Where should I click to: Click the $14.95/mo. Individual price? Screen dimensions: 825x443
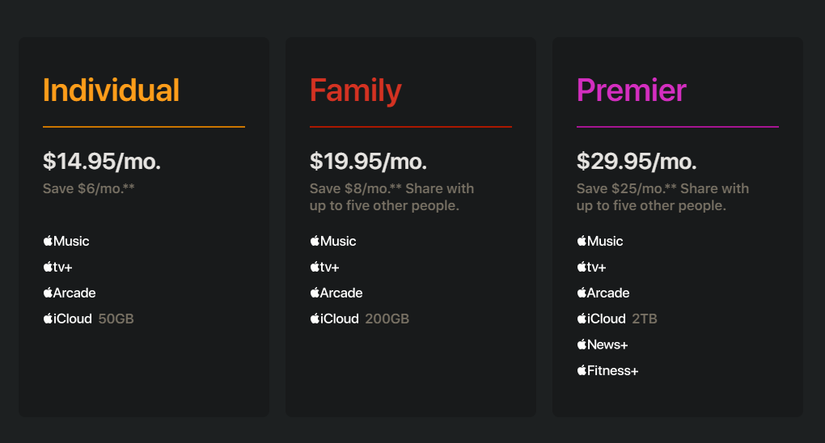[x=102, y=161]
